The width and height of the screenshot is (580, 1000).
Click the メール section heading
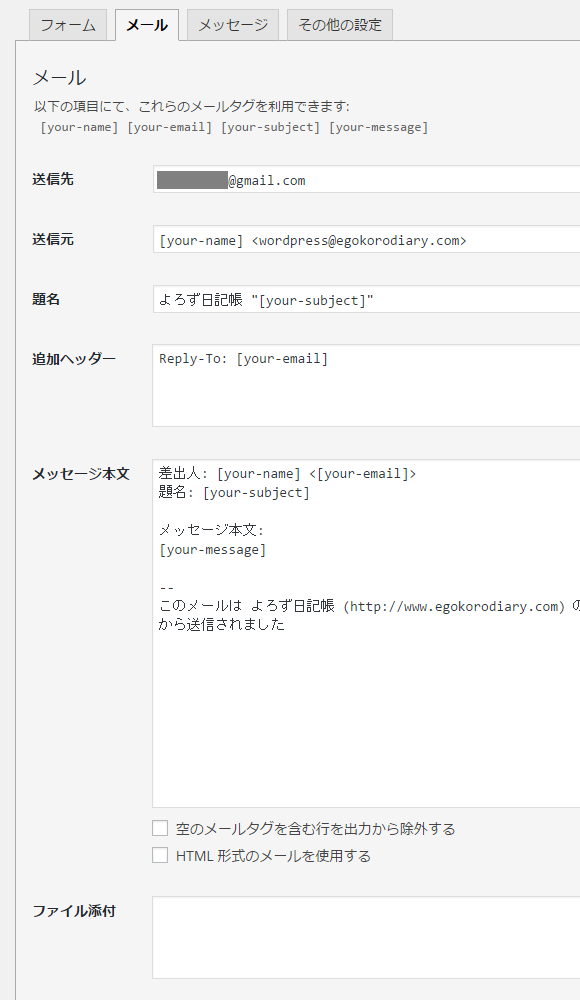point(59,78)
